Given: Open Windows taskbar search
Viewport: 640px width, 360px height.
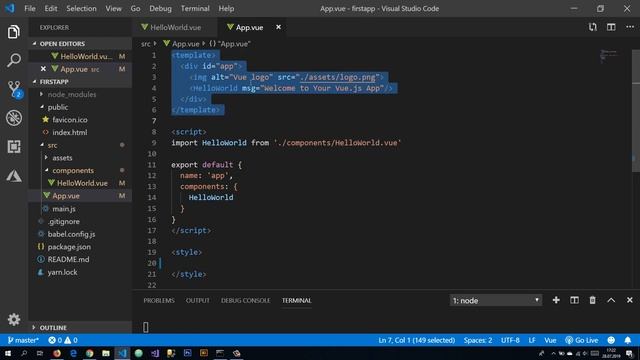Looking at the screenshot, I should pos(24,353).
